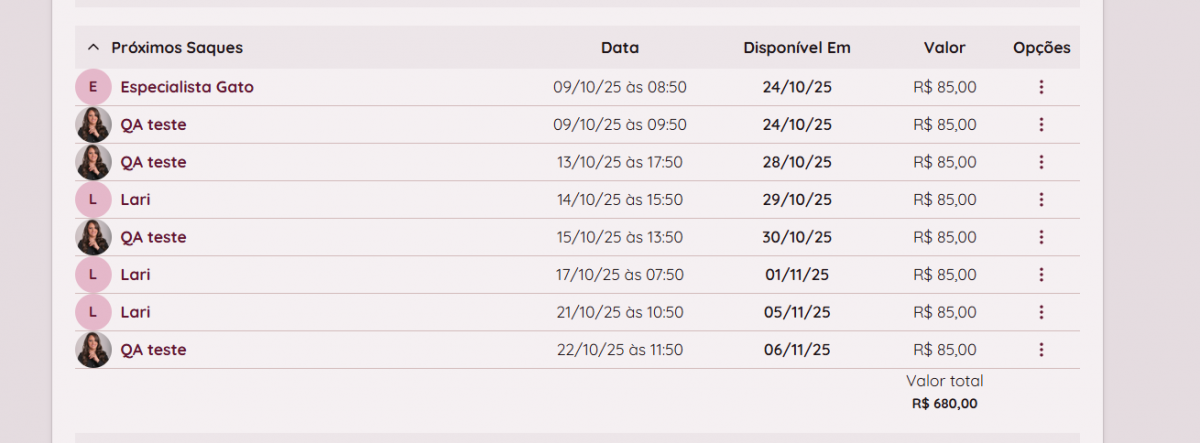
Task: Open options menu for Especialista Gato row
Action: click(1041, 87)
